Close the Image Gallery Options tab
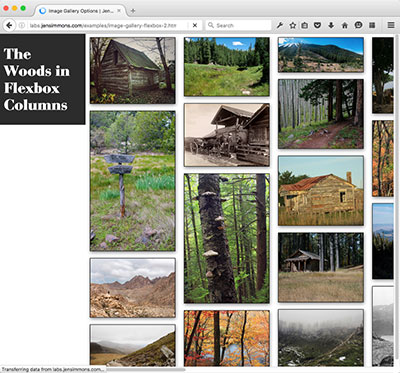 coord(119,11)
